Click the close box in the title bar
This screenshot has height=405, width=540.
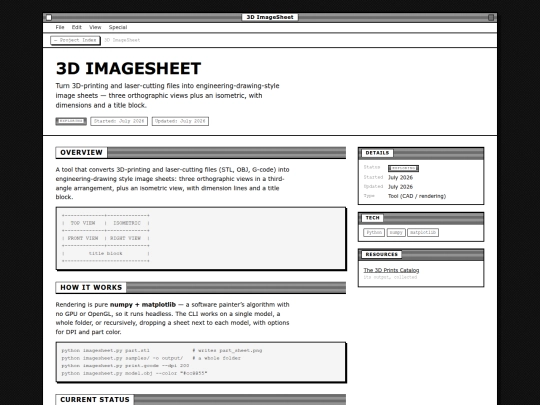[x=49, y=17]
